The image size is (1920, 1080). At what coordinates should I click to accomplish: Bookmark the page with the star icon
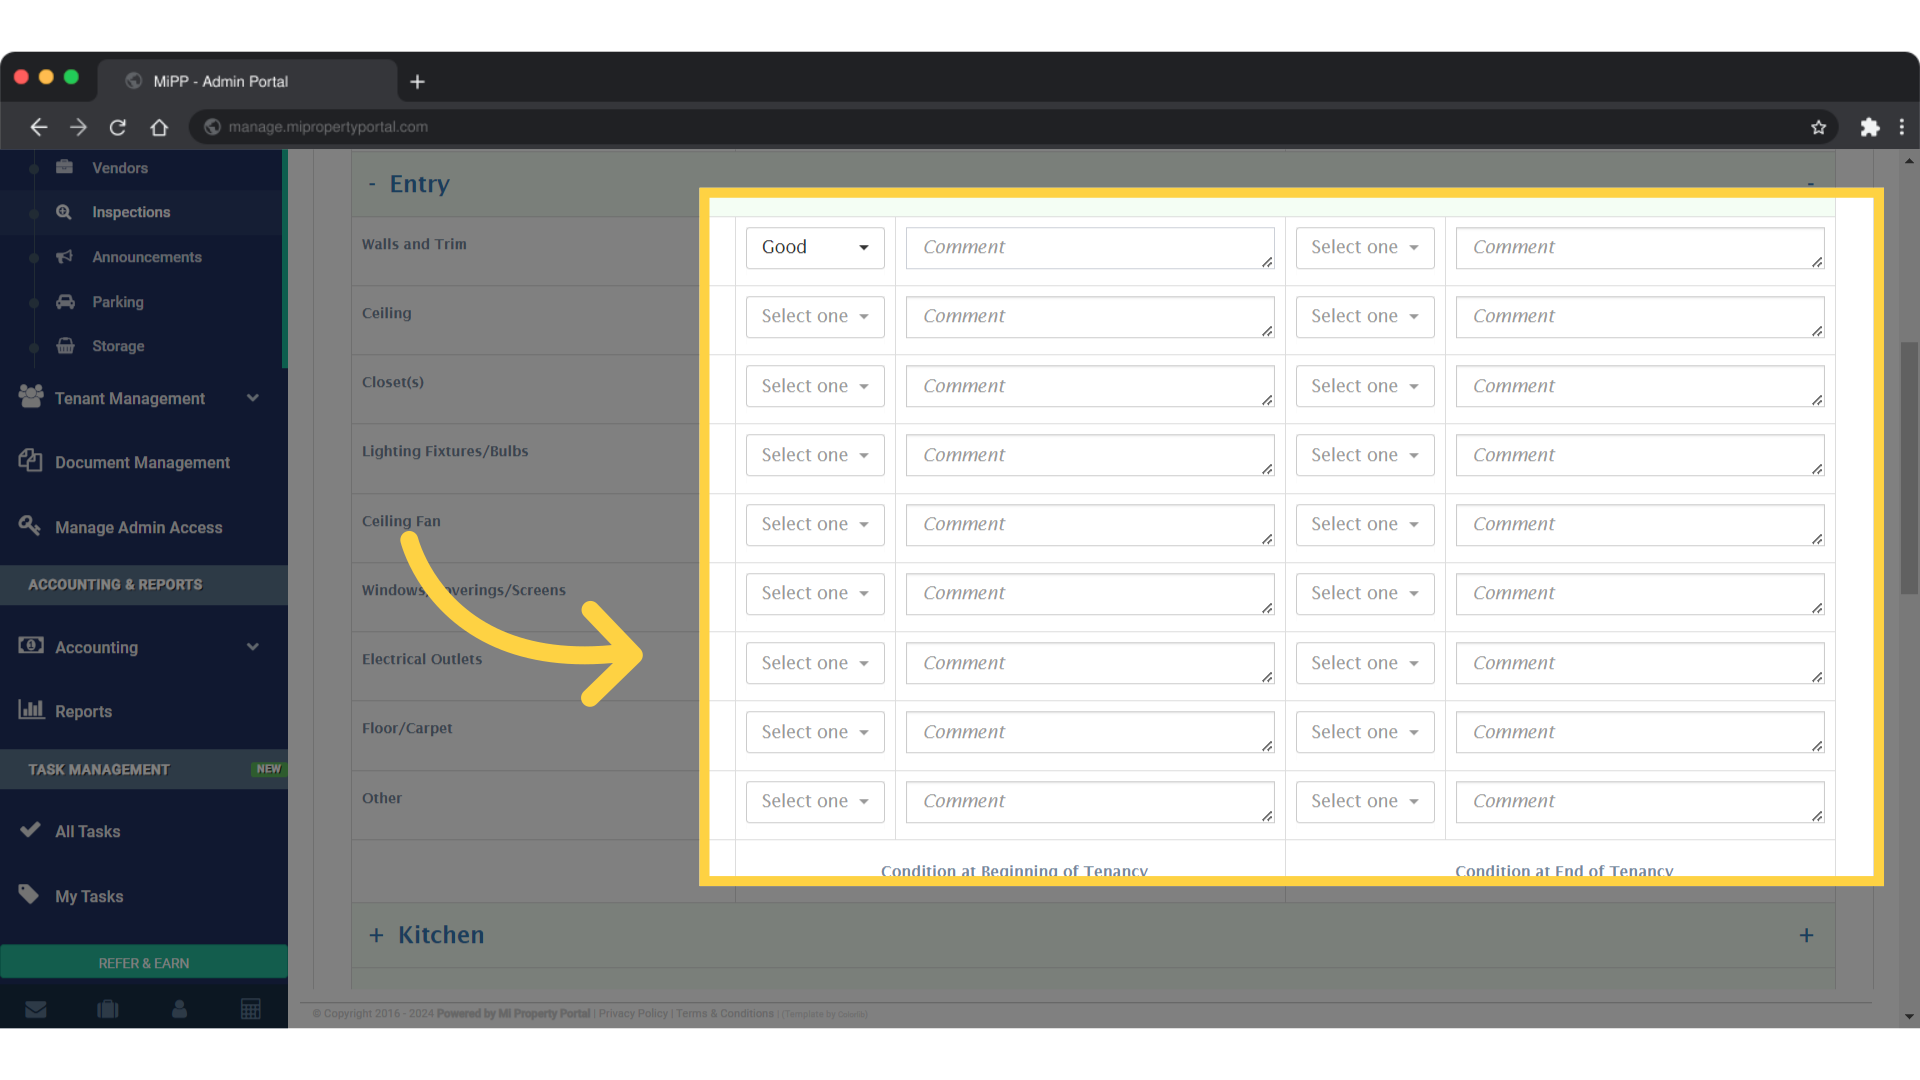(1819, 127)
